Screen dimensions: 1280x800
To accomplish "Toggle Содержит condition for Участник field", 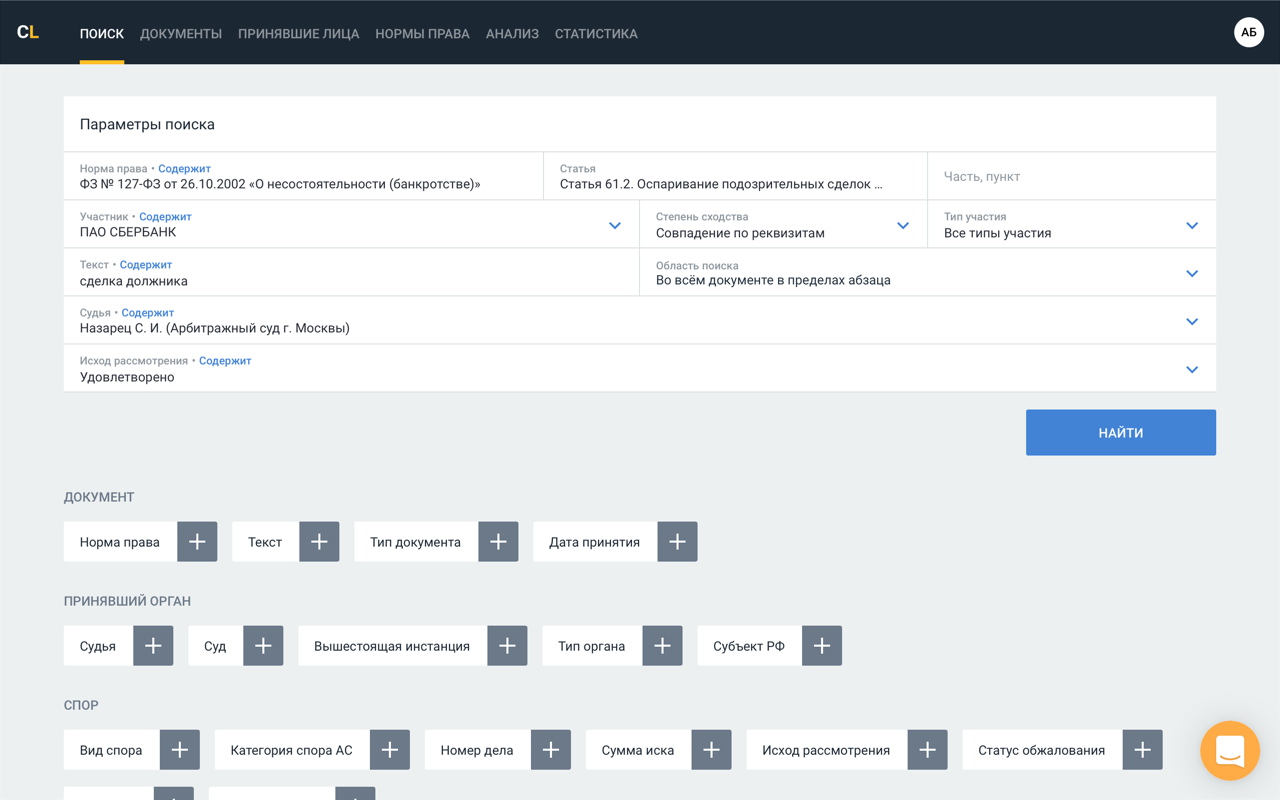I will pyautogui.click(x=165, y=217).
